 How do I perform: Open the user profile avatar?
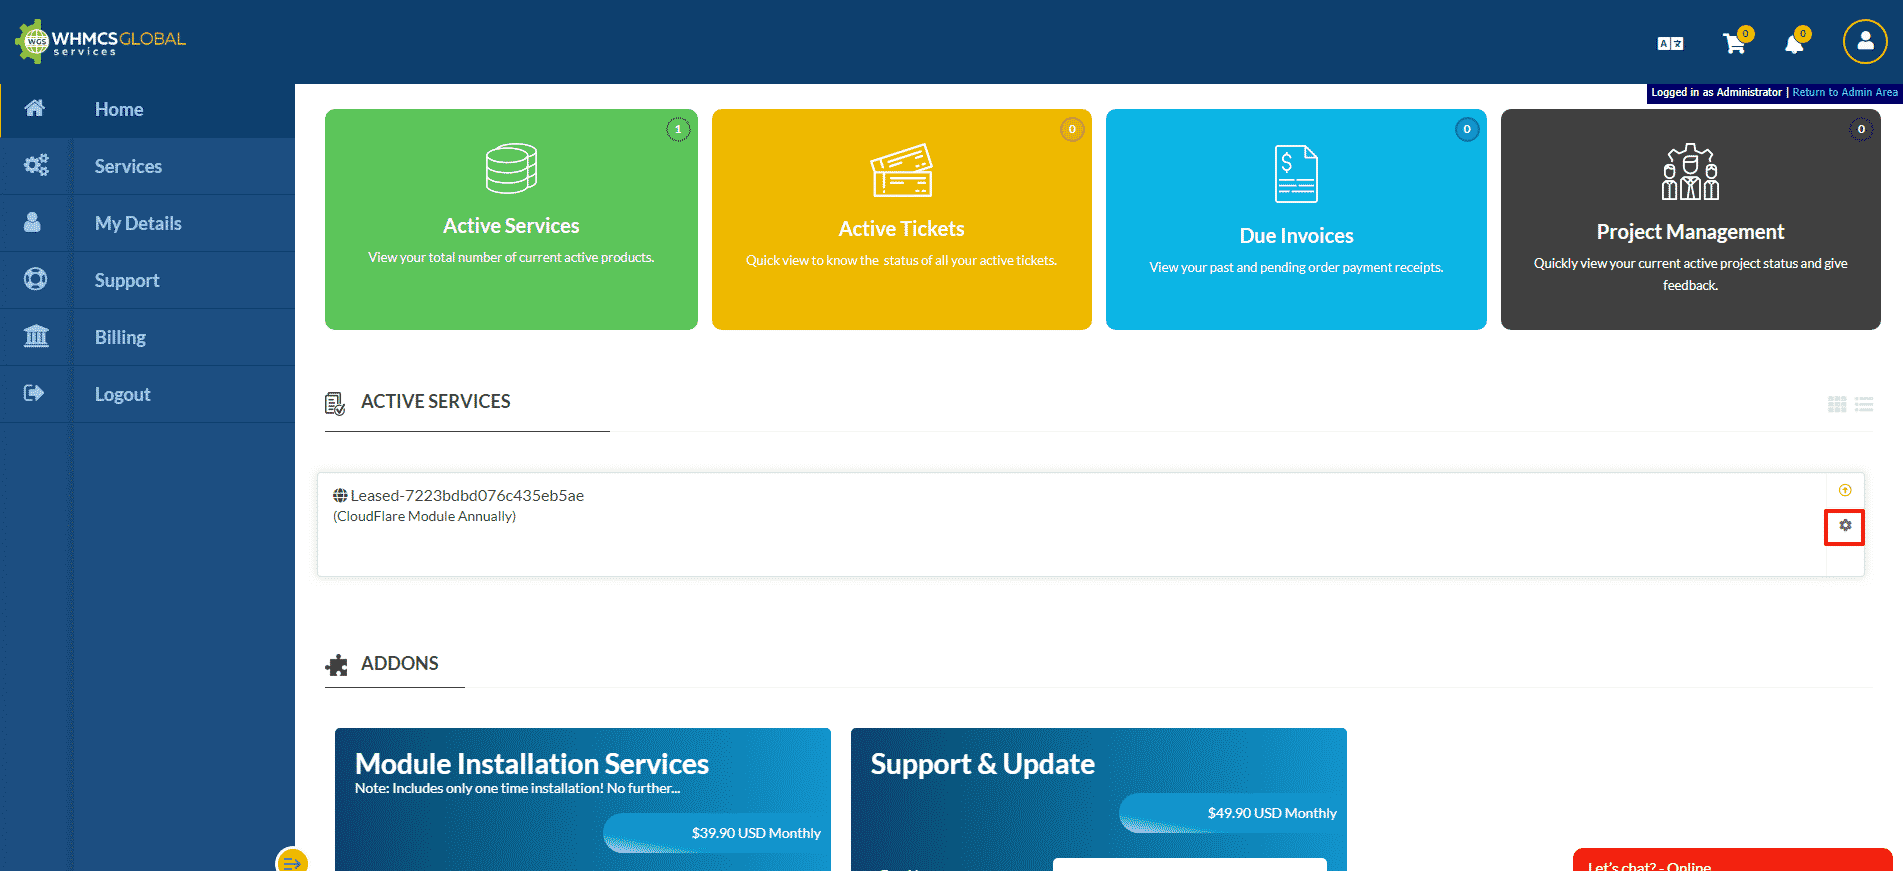pos(1864,42)
